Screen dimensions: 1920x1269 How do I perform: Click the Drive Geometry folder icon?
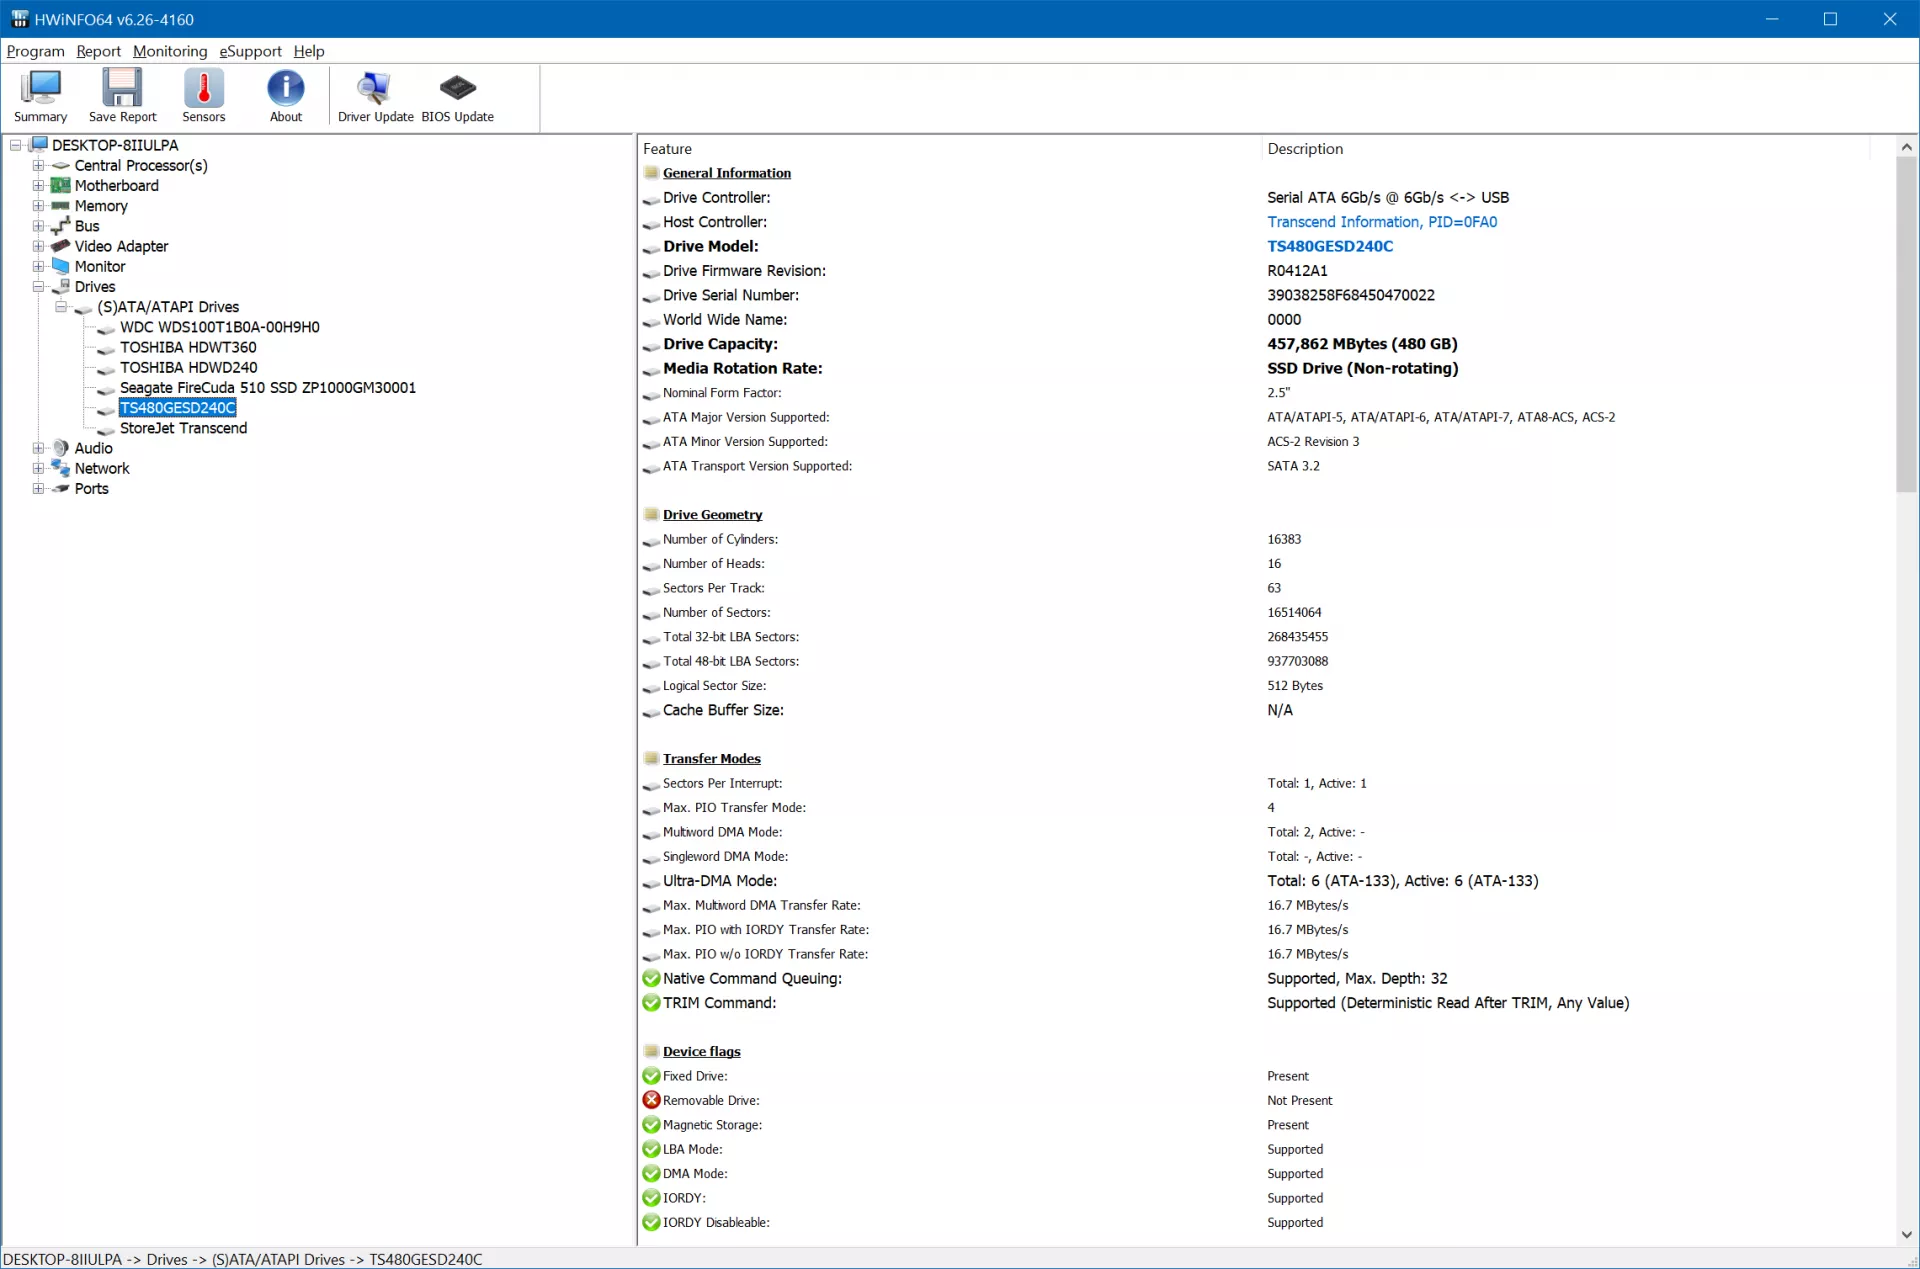pyautogui.click(x=652, y=515)
